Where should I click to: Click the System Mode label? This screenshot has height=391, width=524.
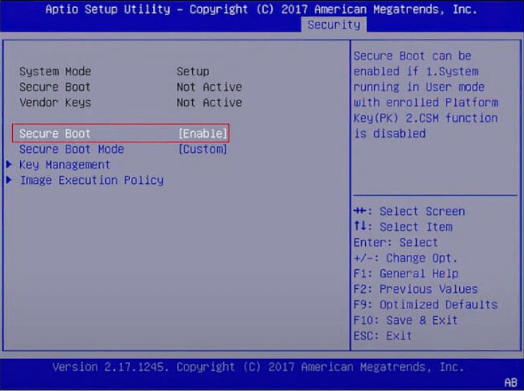(55, 71)
